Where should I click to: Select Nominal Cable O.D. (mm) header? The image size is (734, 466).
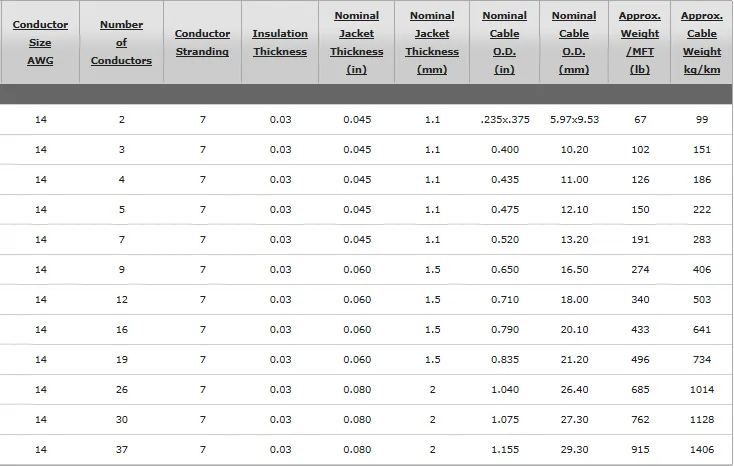(x=574, y=43)
